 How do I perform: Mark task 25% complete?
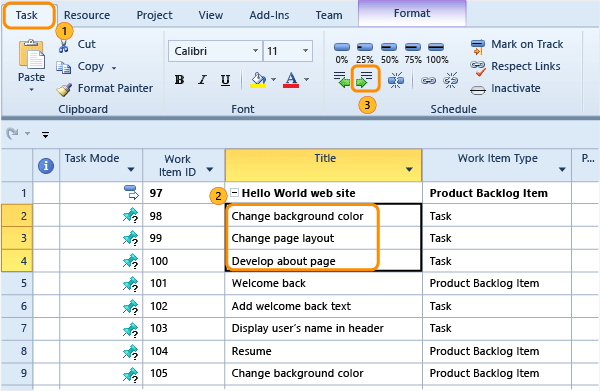pyautogui.click(x=365, y=52)
